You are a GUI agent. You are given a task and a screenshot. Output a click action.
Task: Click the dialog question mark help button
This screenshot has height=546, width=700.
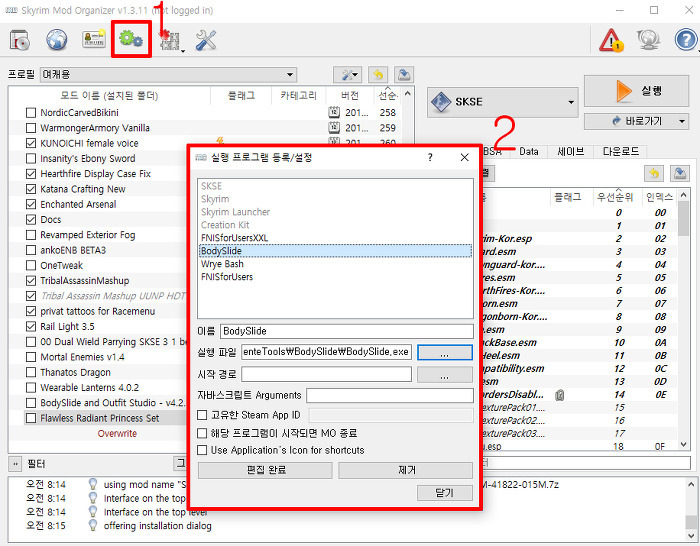point(430,157)
